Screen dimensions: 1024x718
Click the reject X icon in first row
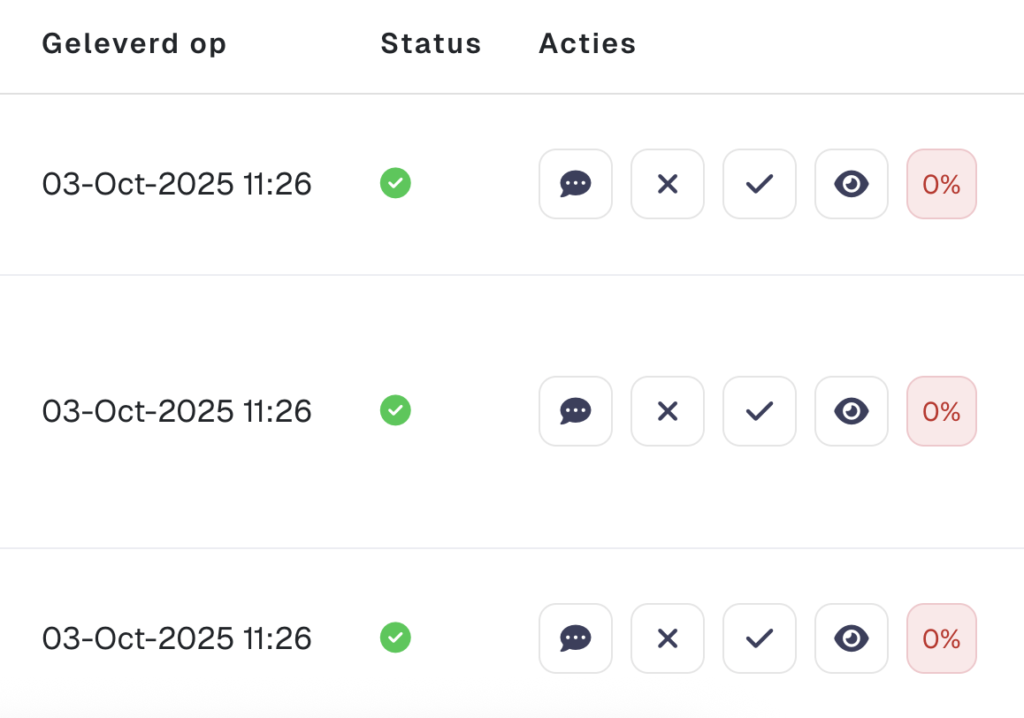(667, 184)
